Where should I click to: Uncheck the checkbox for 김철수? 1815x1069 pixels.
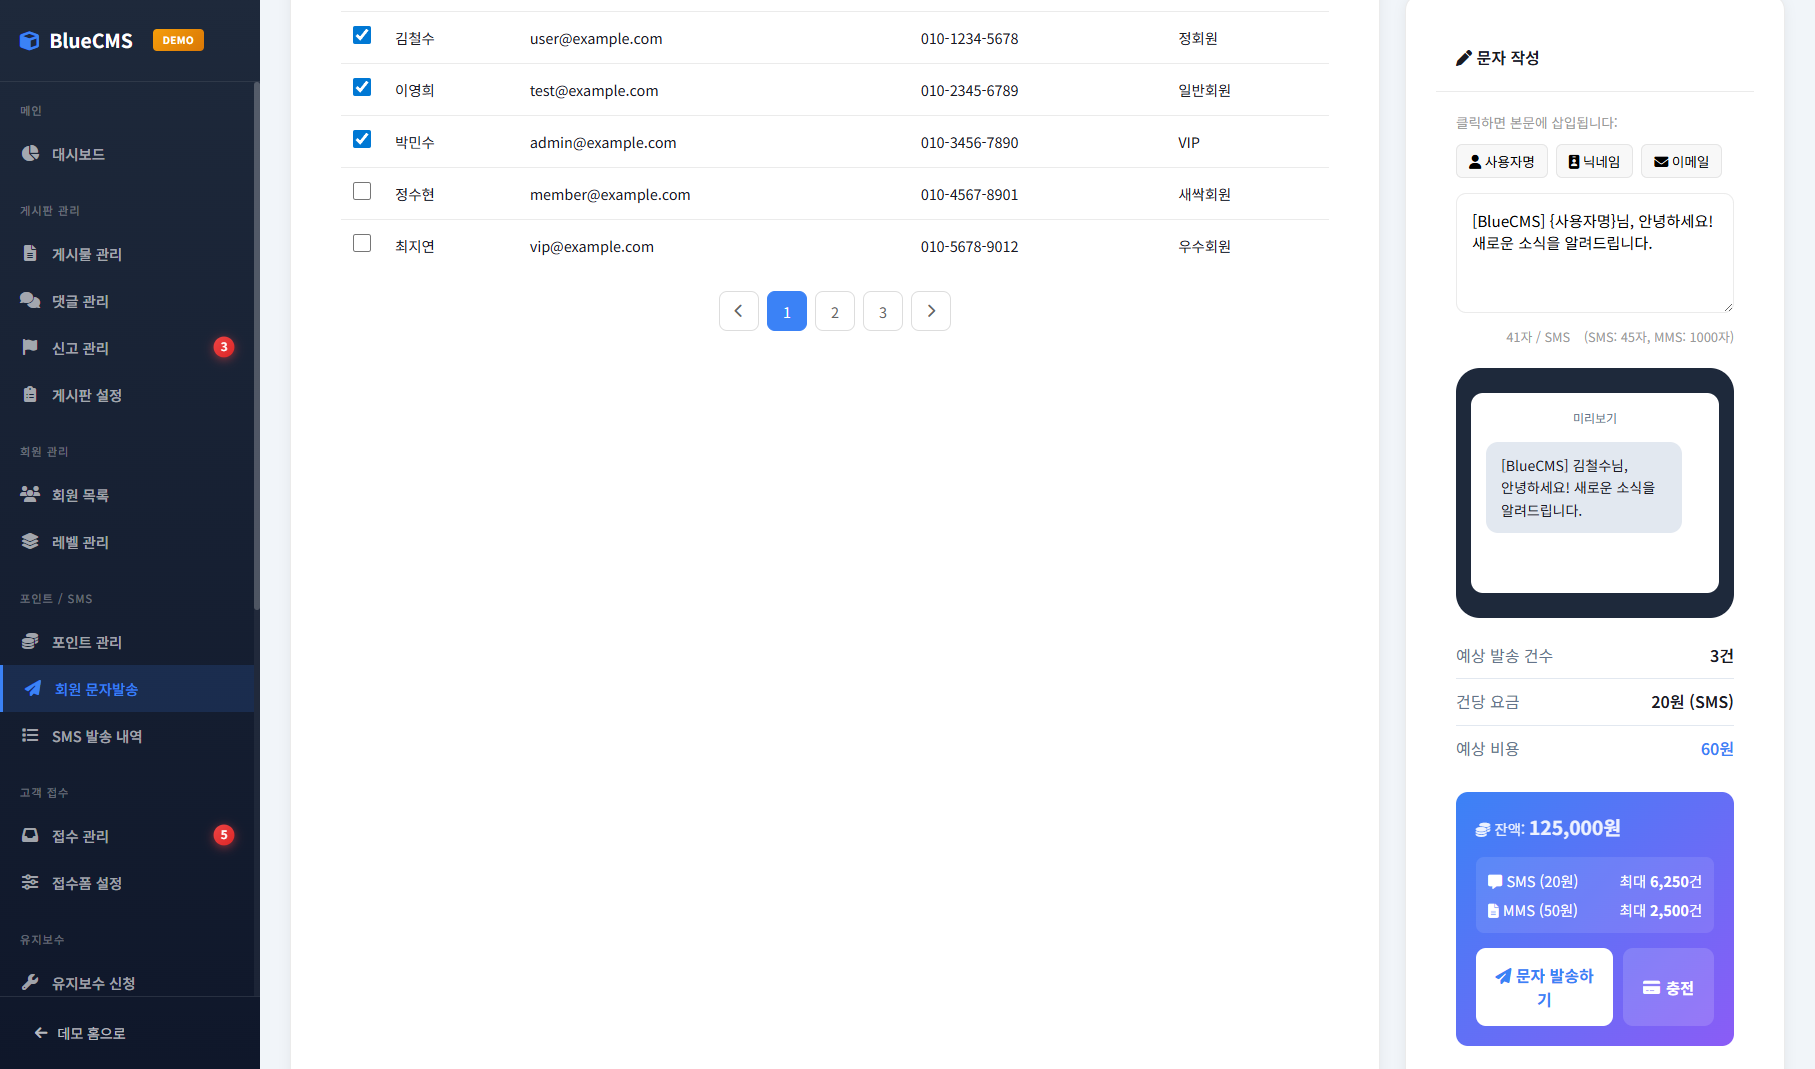(x=362, y=36)
